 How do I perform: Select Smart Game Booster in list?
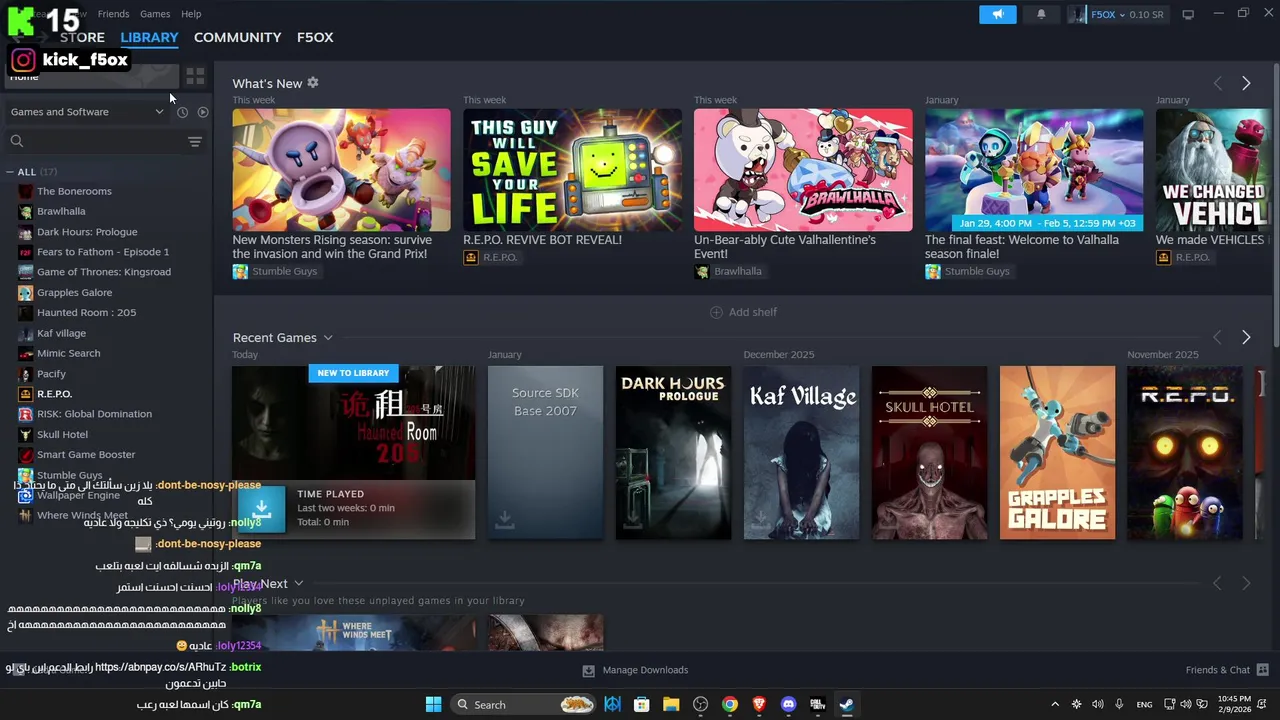click(x=86, y=455)
